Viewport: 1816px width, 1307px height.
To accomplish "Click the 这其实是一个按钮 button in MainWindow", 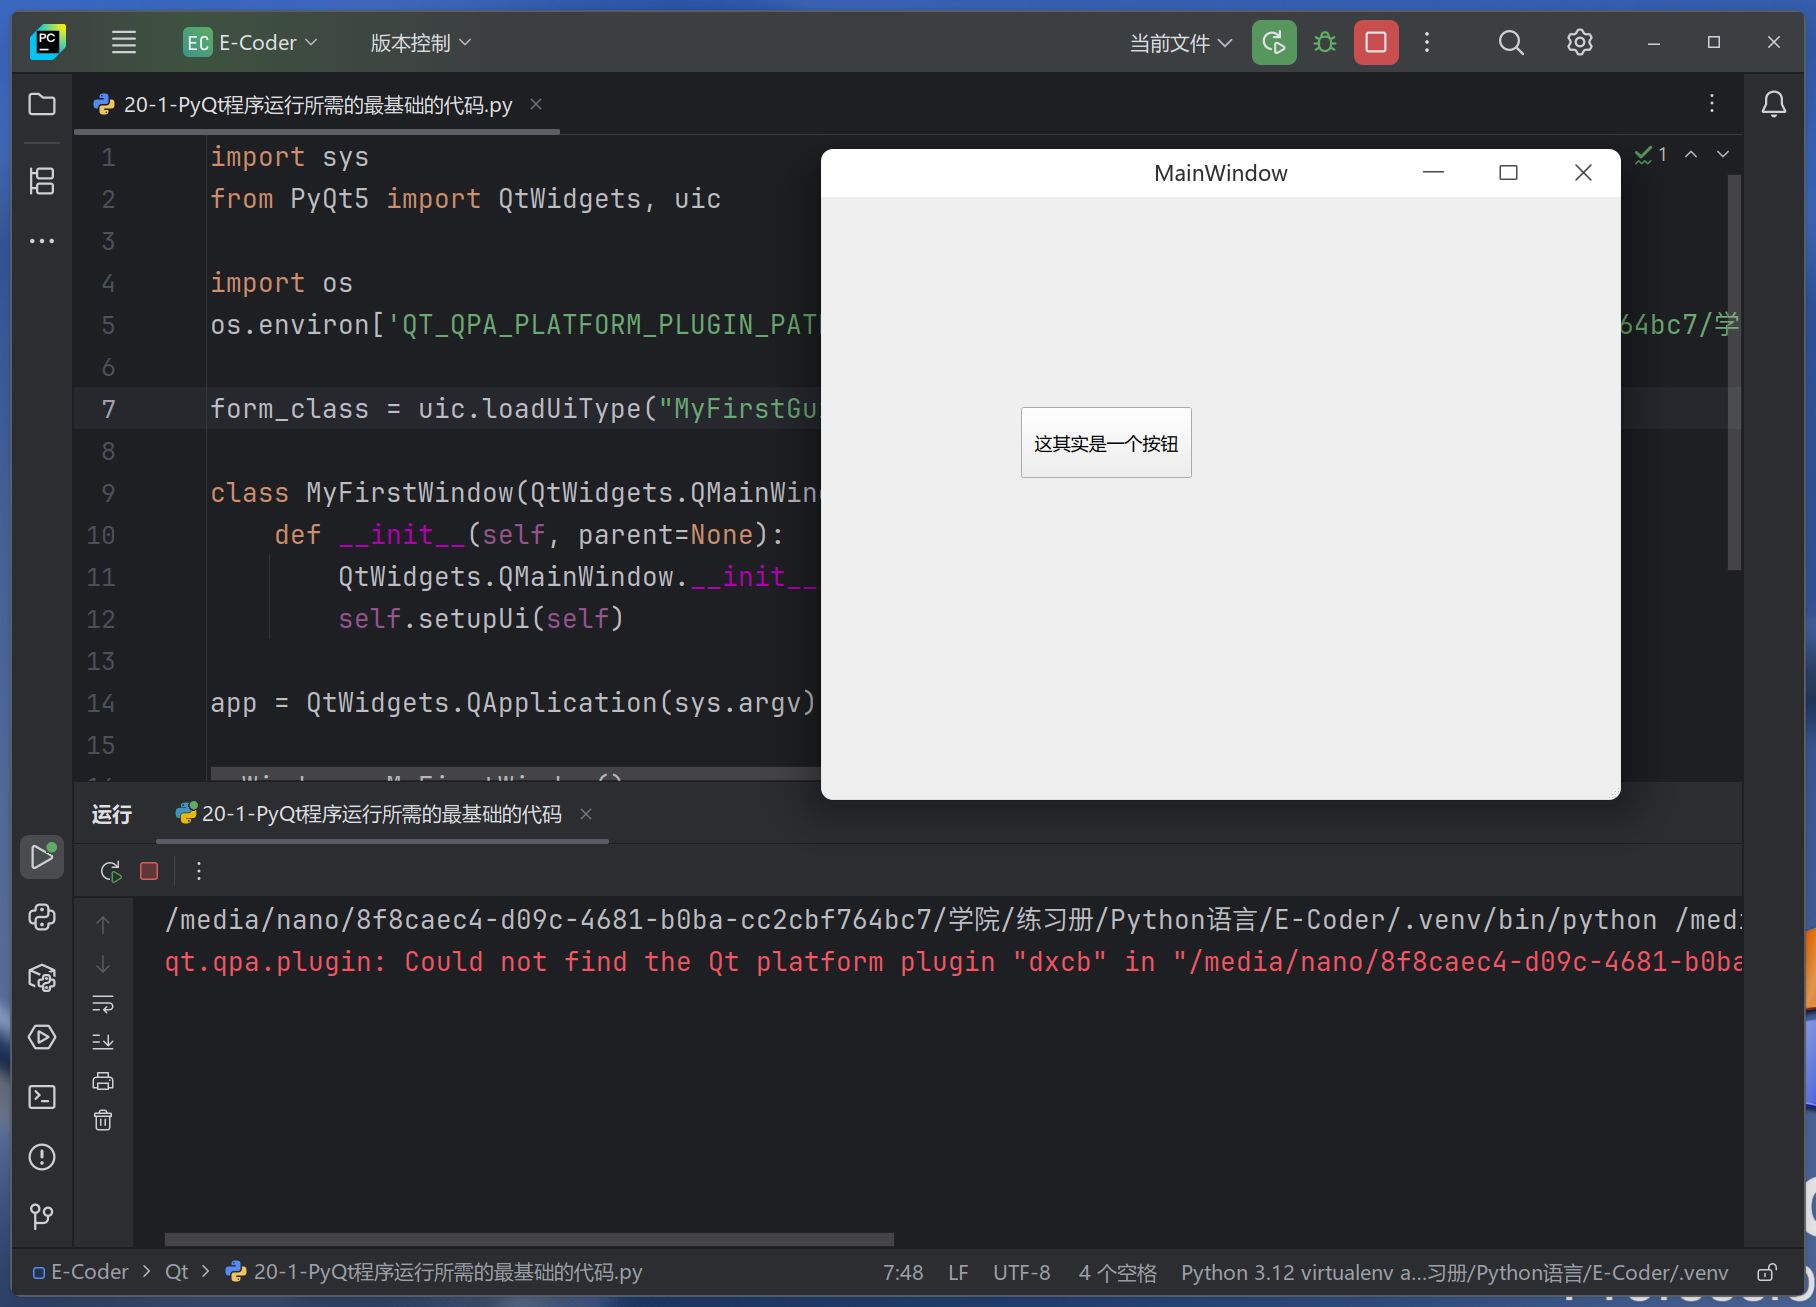I will pos(1106,442).
